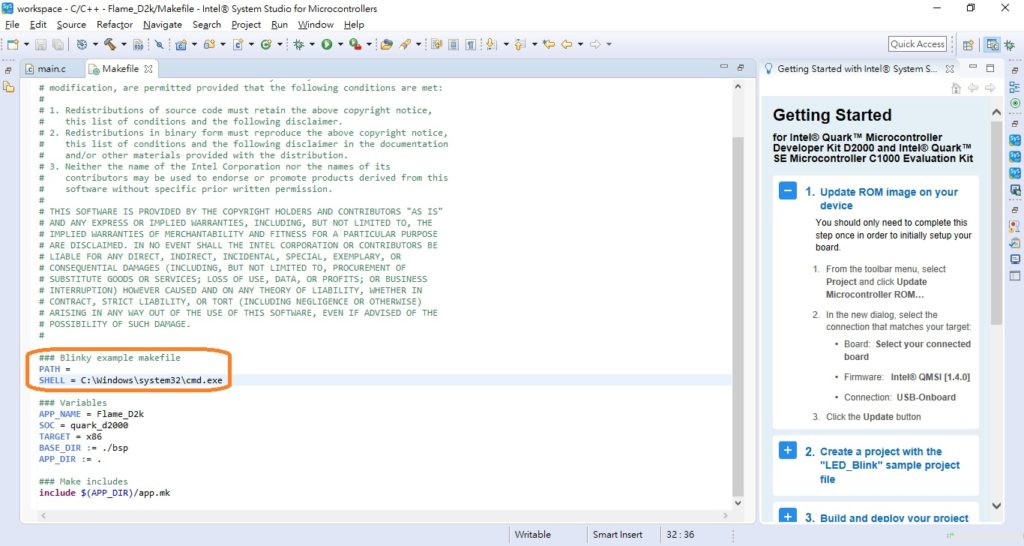
Task: Open dropdown arrow next to hammer build icon
Action: click(123, 44)
